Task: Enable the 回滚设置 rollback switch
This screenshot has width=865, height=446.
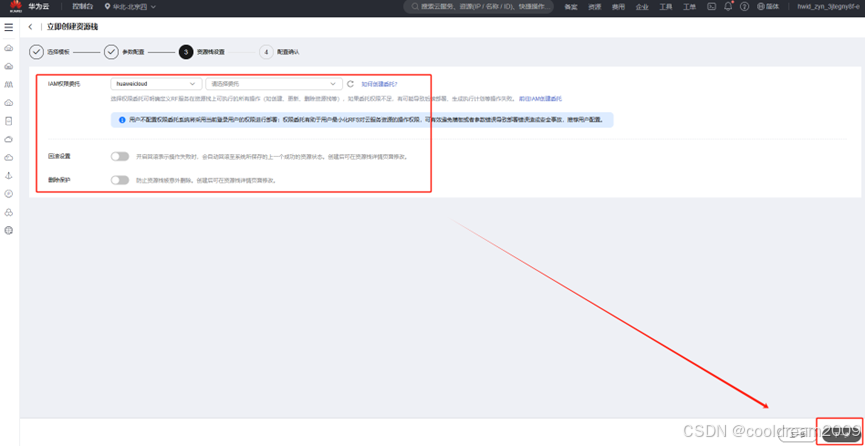Action: [120, 157]
